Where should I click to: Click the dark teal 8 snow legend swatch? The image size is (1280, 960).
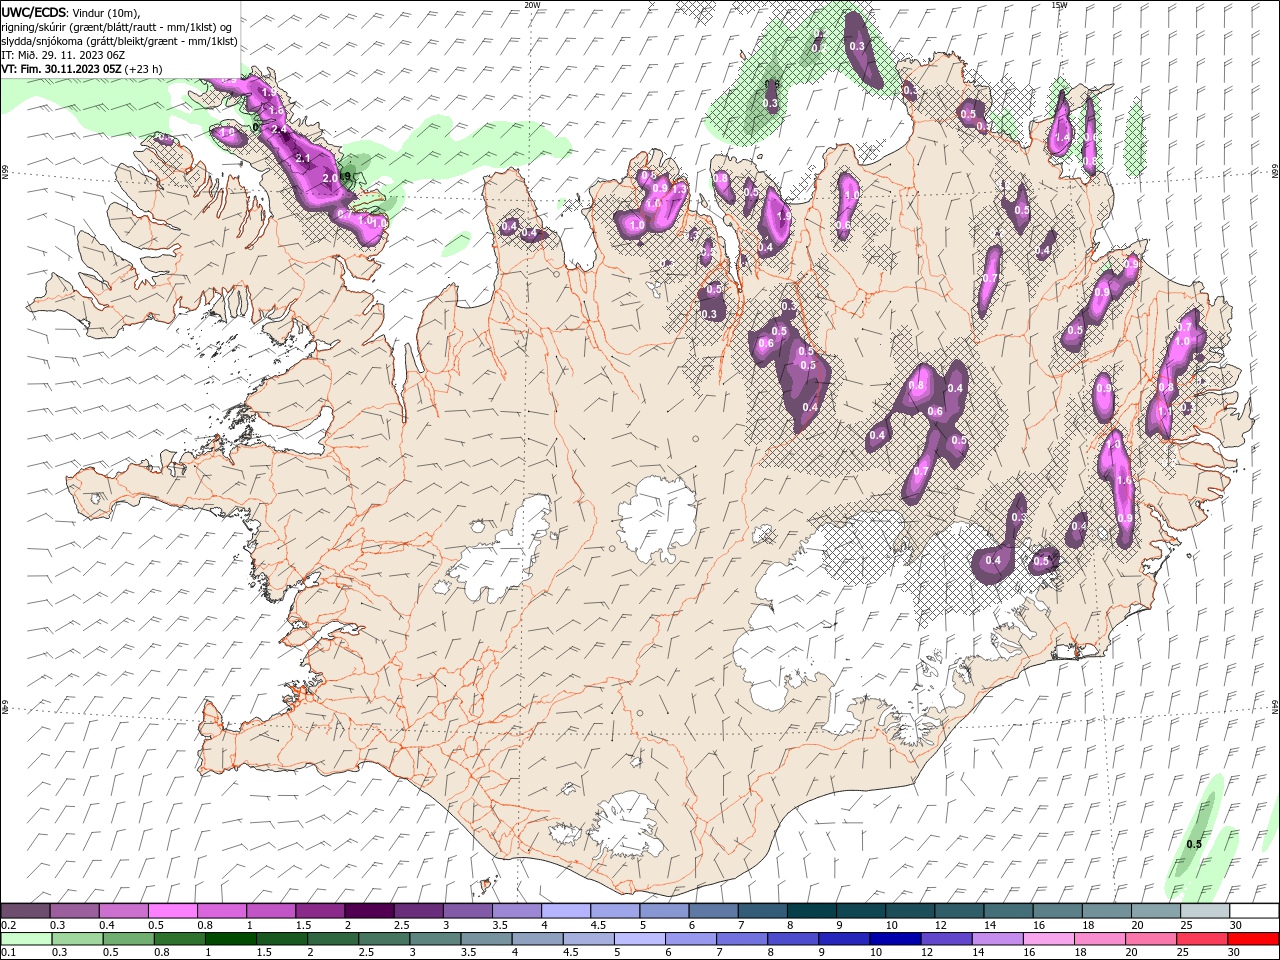(810, 911)
